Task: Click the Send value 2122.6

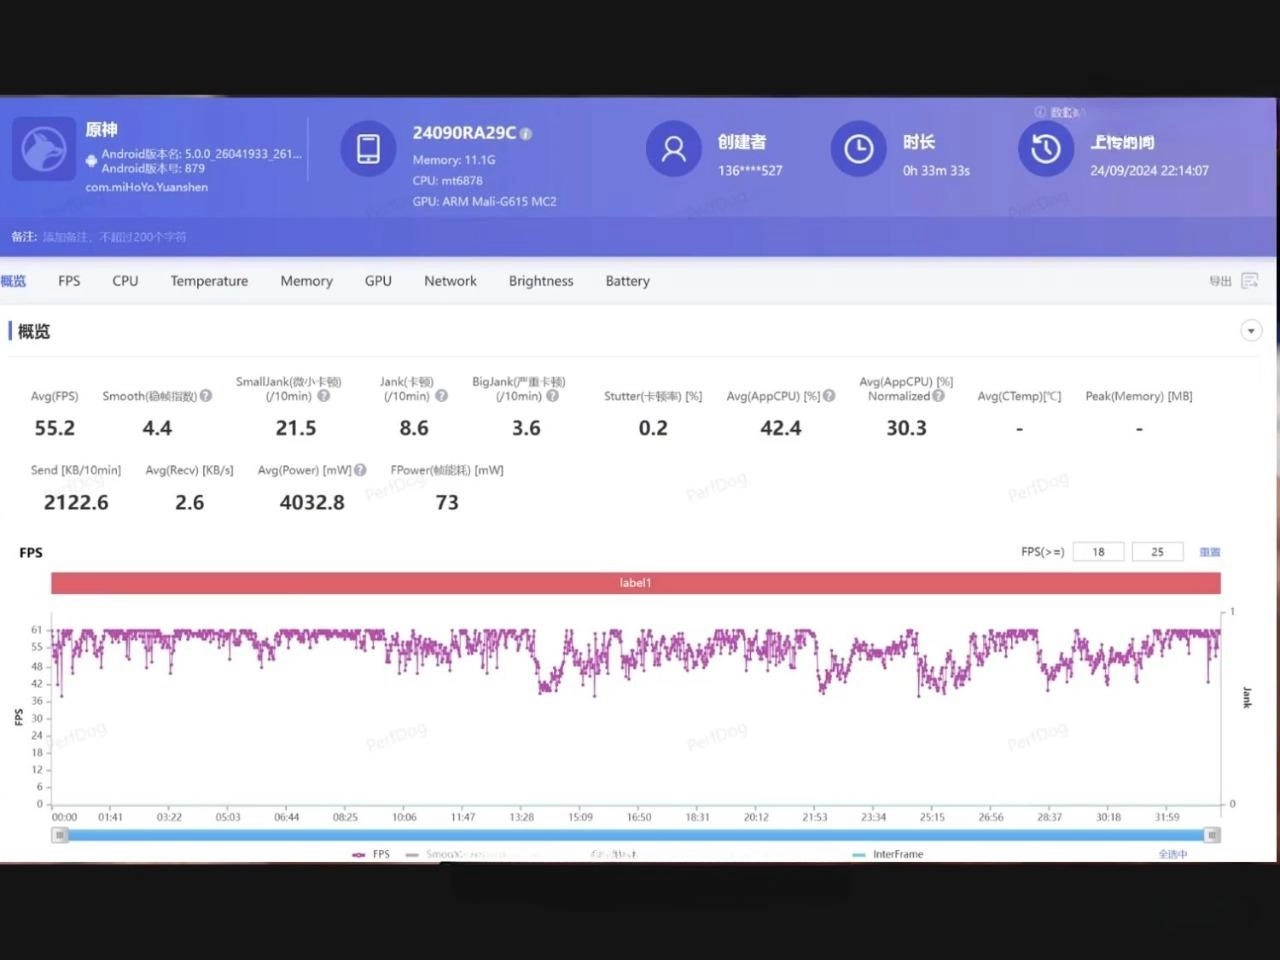Action: tap(76, 502)
